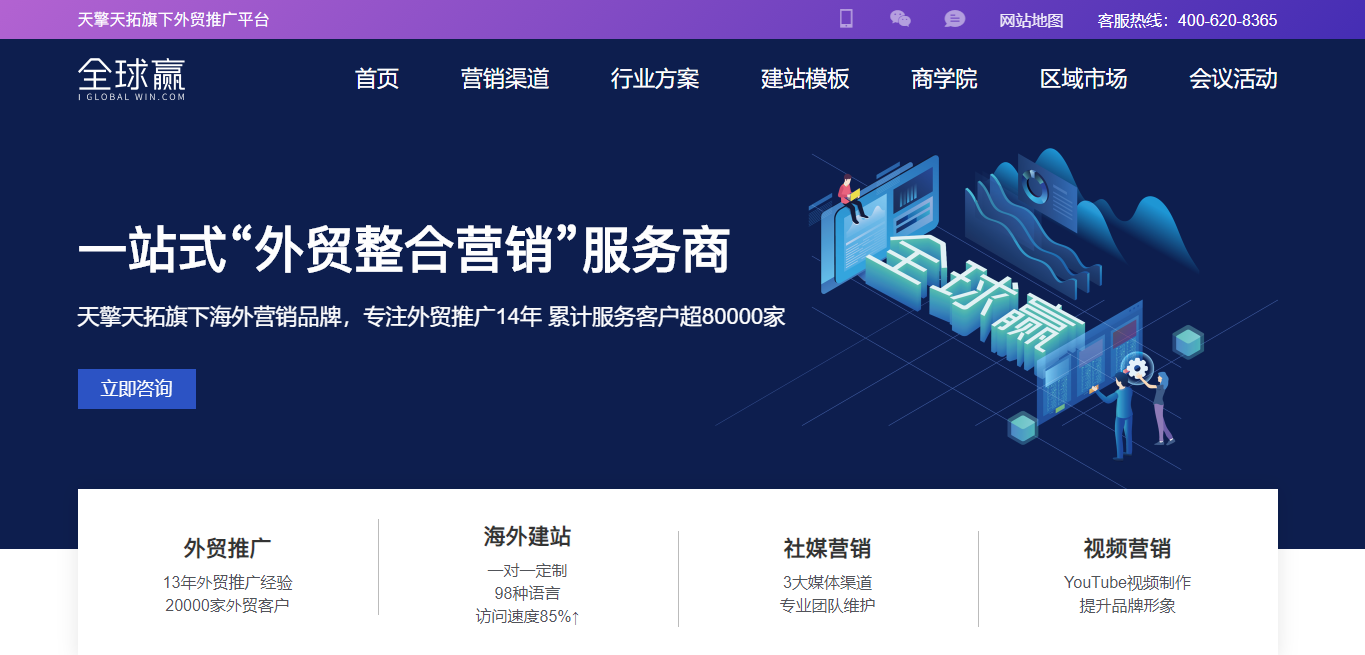Expand the 行业方案 navigation menu

(655, 79)
